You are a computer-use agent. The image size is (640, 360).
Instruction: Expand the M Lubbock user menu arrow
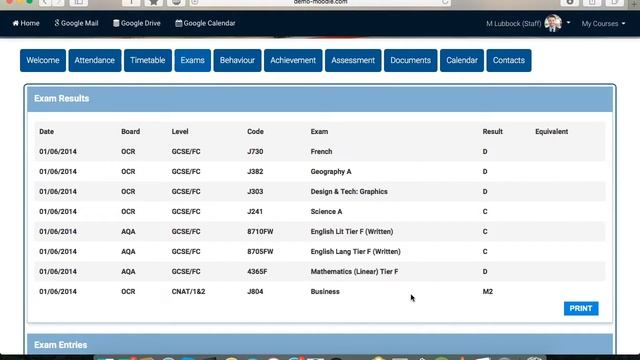tap(568, 23)
